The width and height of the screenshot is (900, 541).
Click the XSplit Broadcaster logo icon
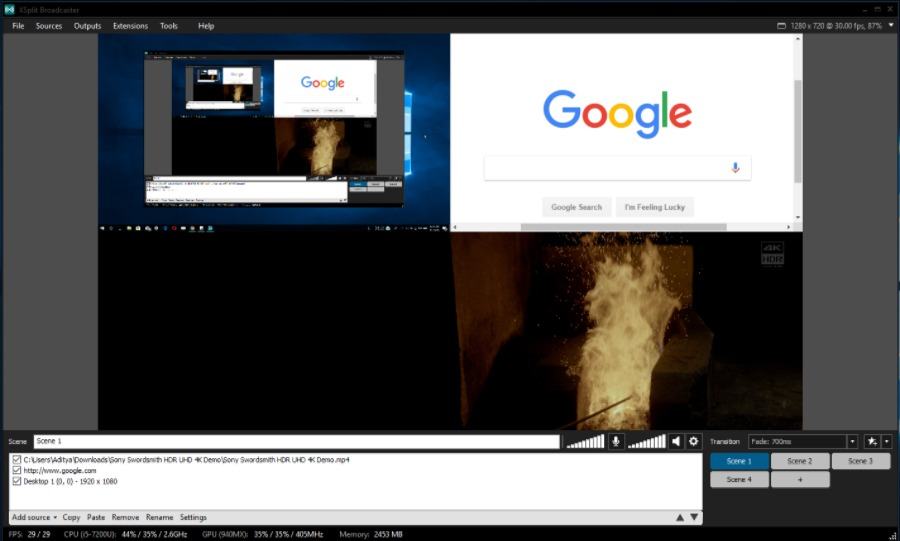9,8
